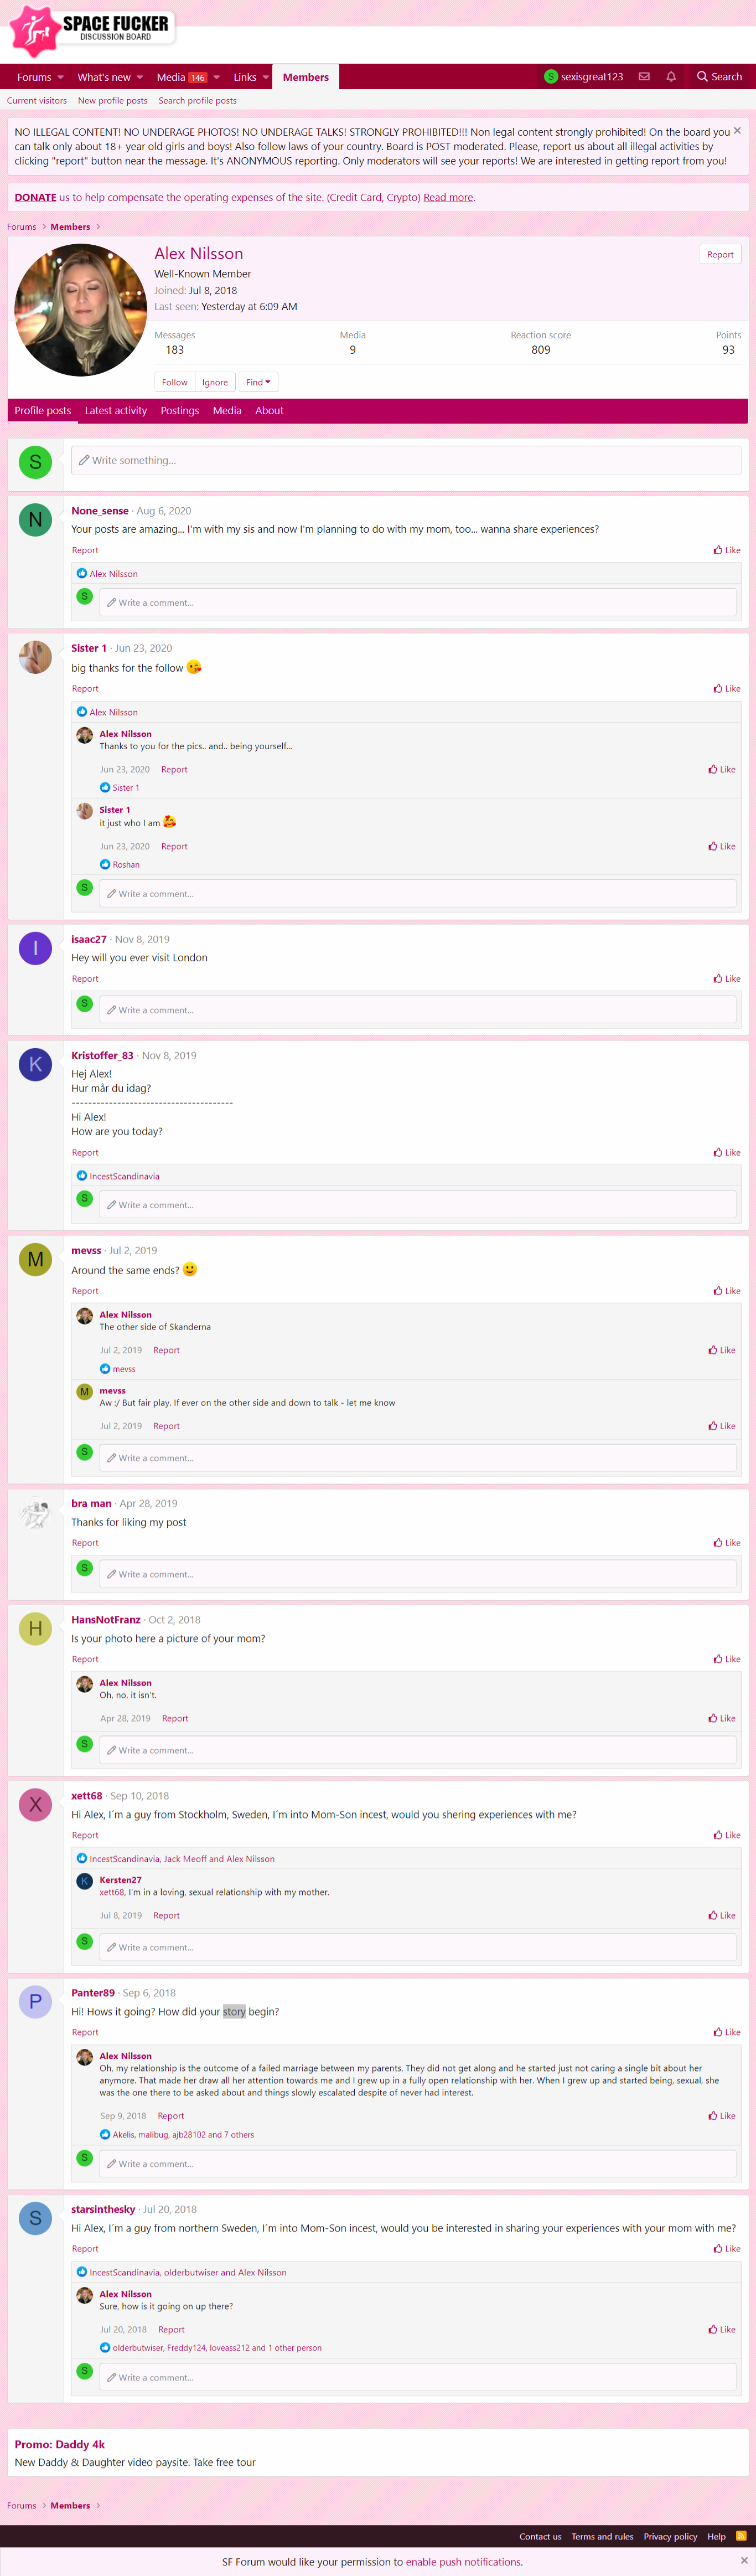The height and width of the screenshot is (2576, 756).
Task: Open the Find dropdown on profile
Action: tap(258, 382)
